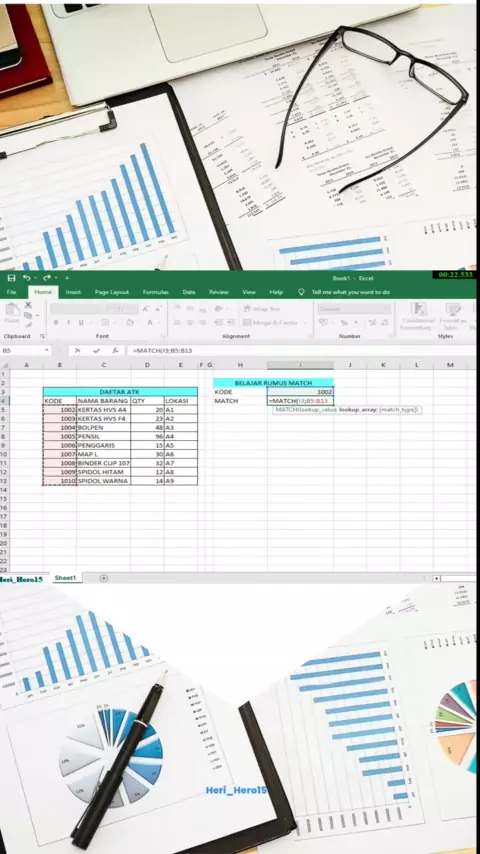Open the Page Layout tab

pyautogui.click(x=112, y=292)
